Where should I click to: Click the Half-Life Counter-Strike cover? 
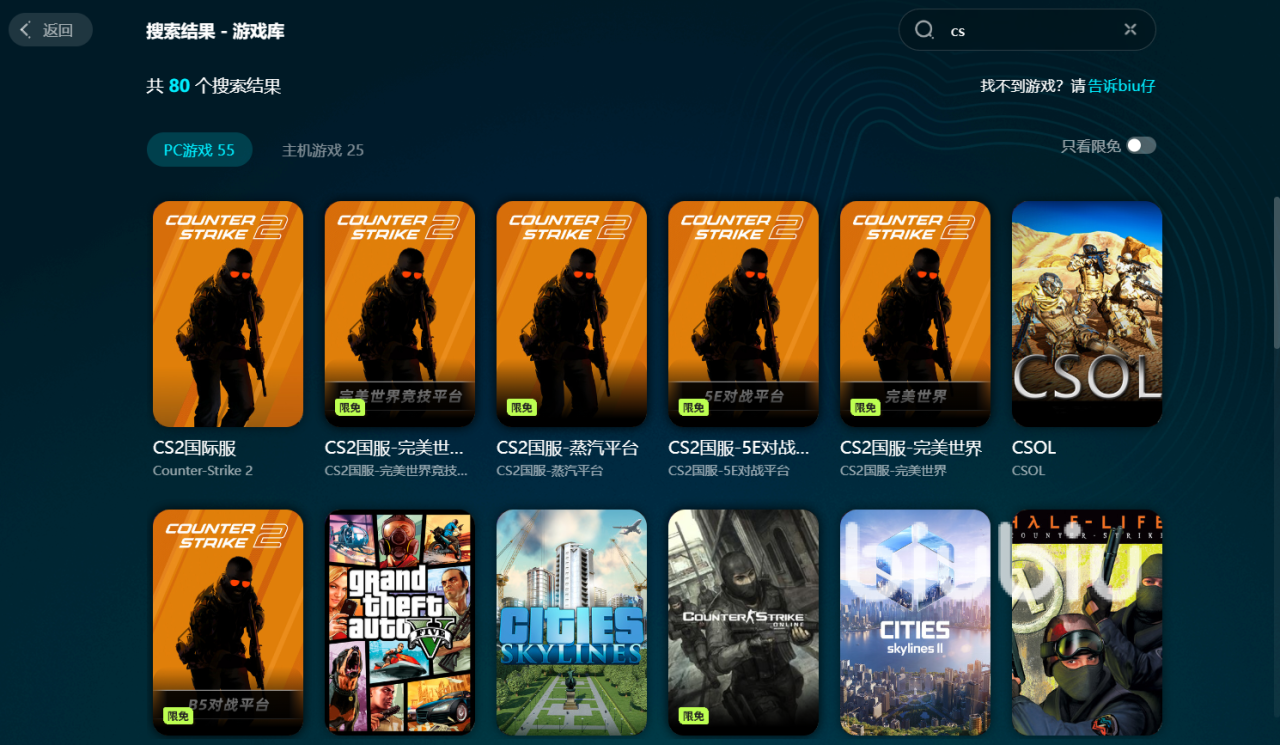[x=1087, y=622]
